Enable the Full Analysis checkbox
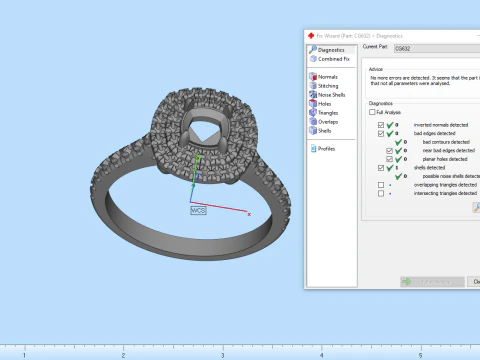Viewport: 480px width, 360px height. [x=372, y=112]
